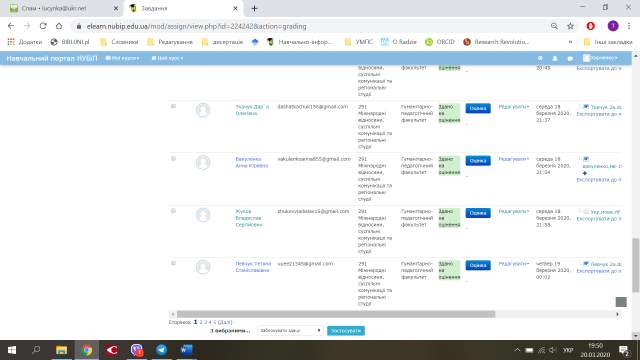Click Оцінка button for Левчук Тетяна
The height and width of the screenshot is (360, 640).
(478, 265)
